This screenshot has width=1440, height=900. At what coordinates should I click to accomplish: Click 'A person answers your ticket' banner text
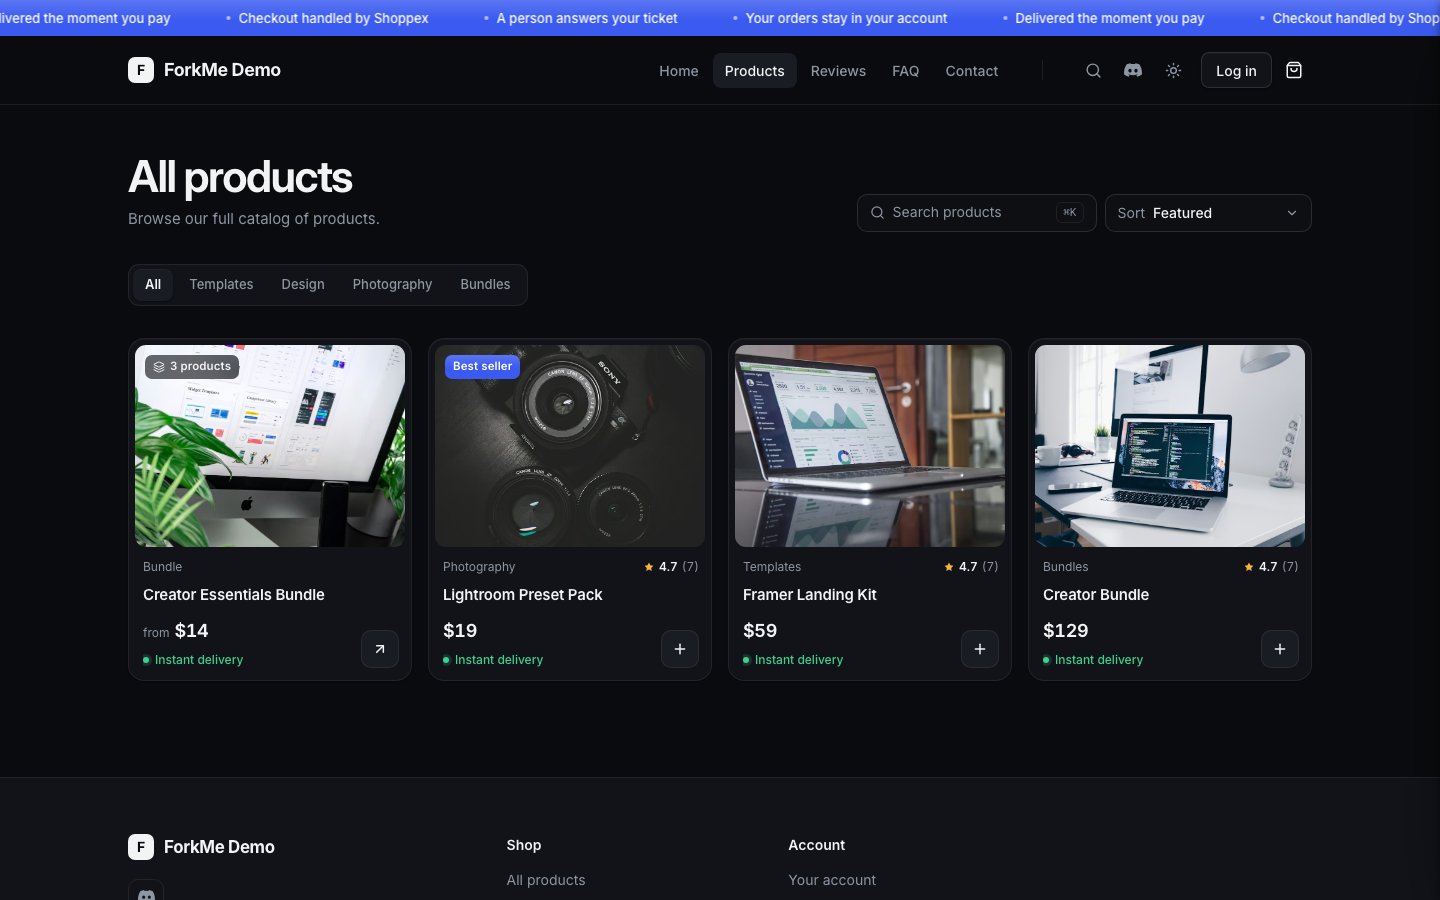coord(587,18)
